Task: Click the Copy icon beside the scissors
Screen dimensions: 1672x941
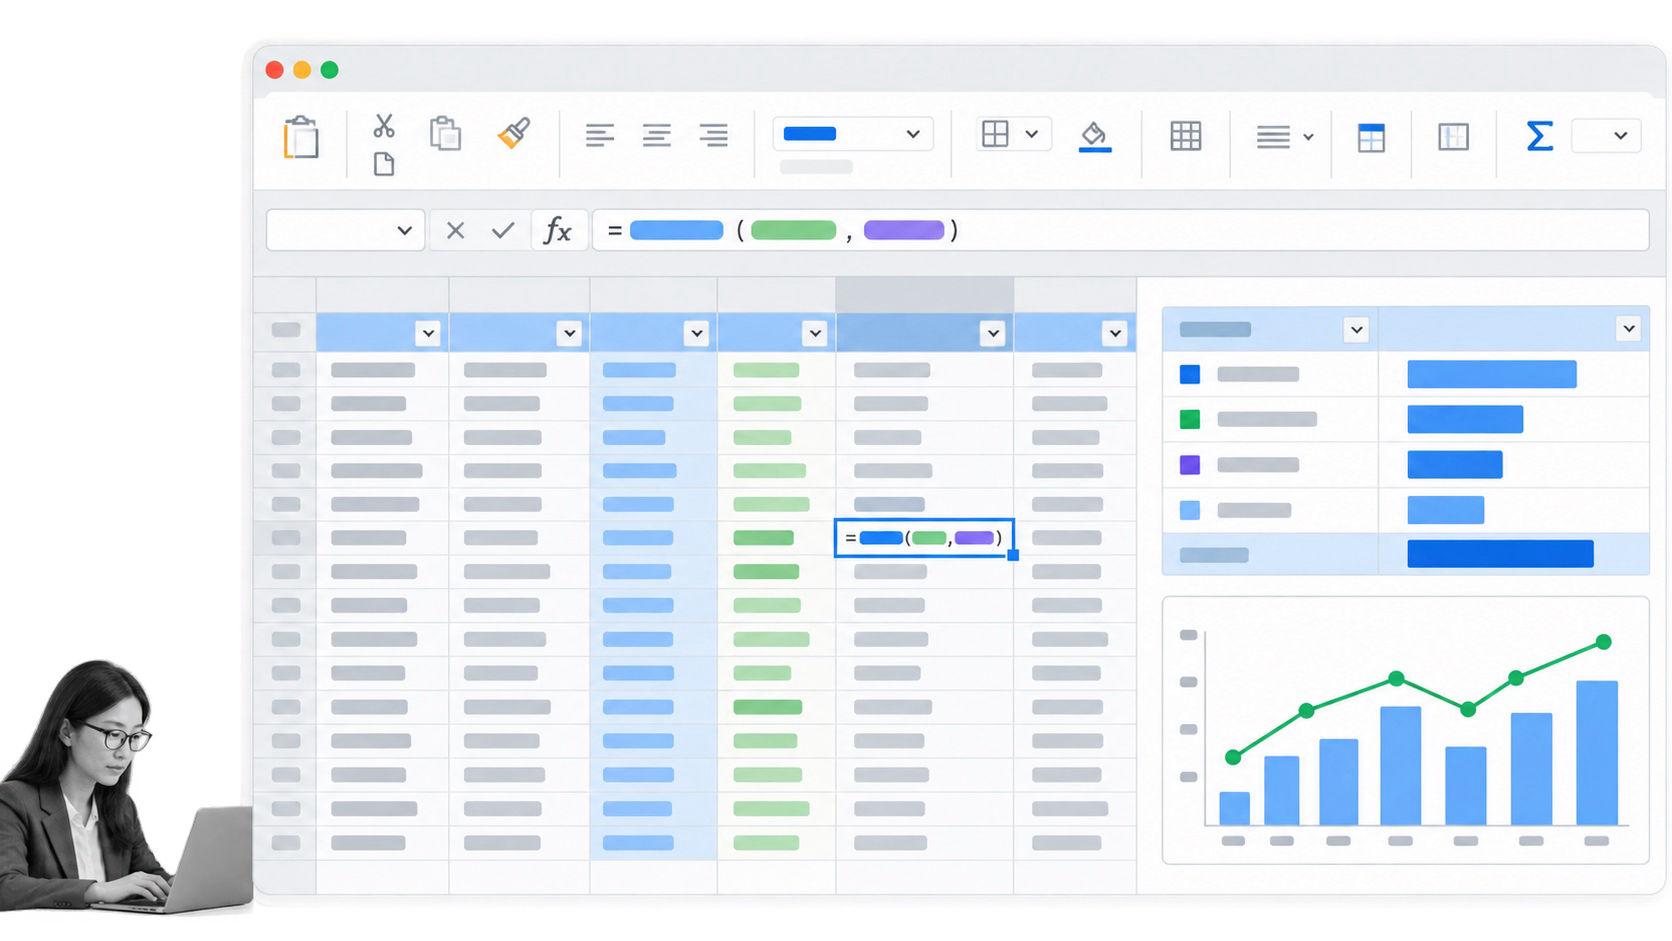Action: 445,133
